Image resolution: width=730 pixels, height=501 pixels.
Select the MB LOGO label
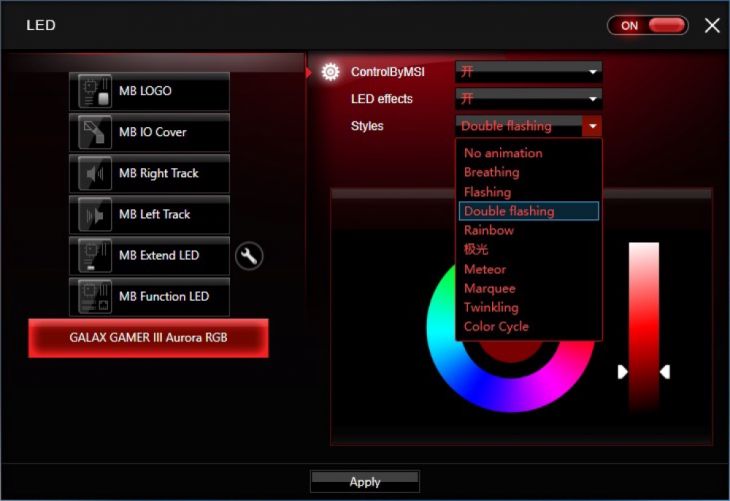(145, 91)
